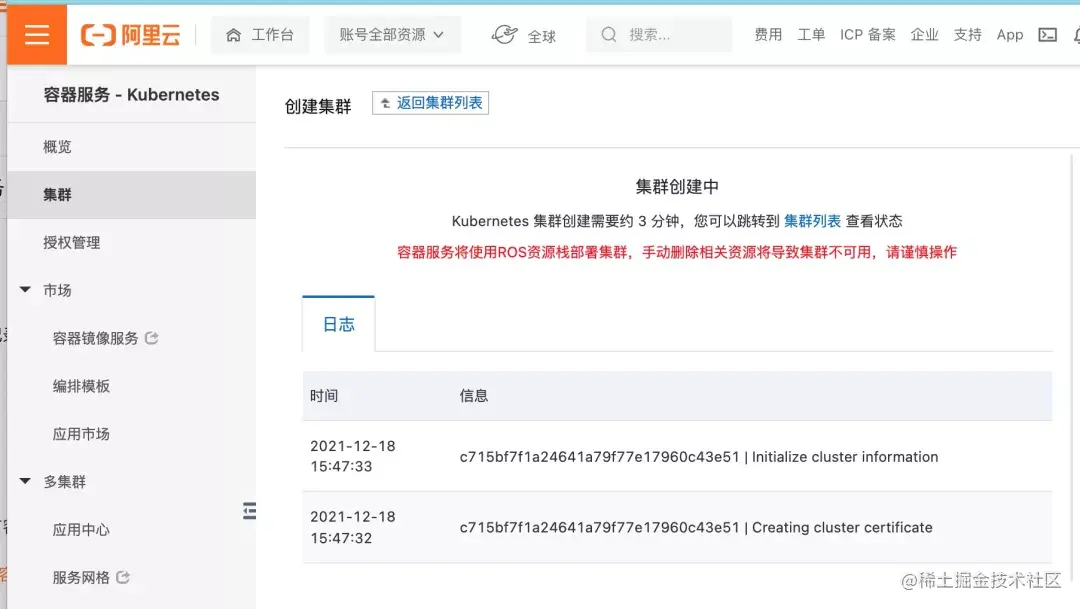Open the 企业 menu
The image size is (1080, 609).
click(924, 34)
